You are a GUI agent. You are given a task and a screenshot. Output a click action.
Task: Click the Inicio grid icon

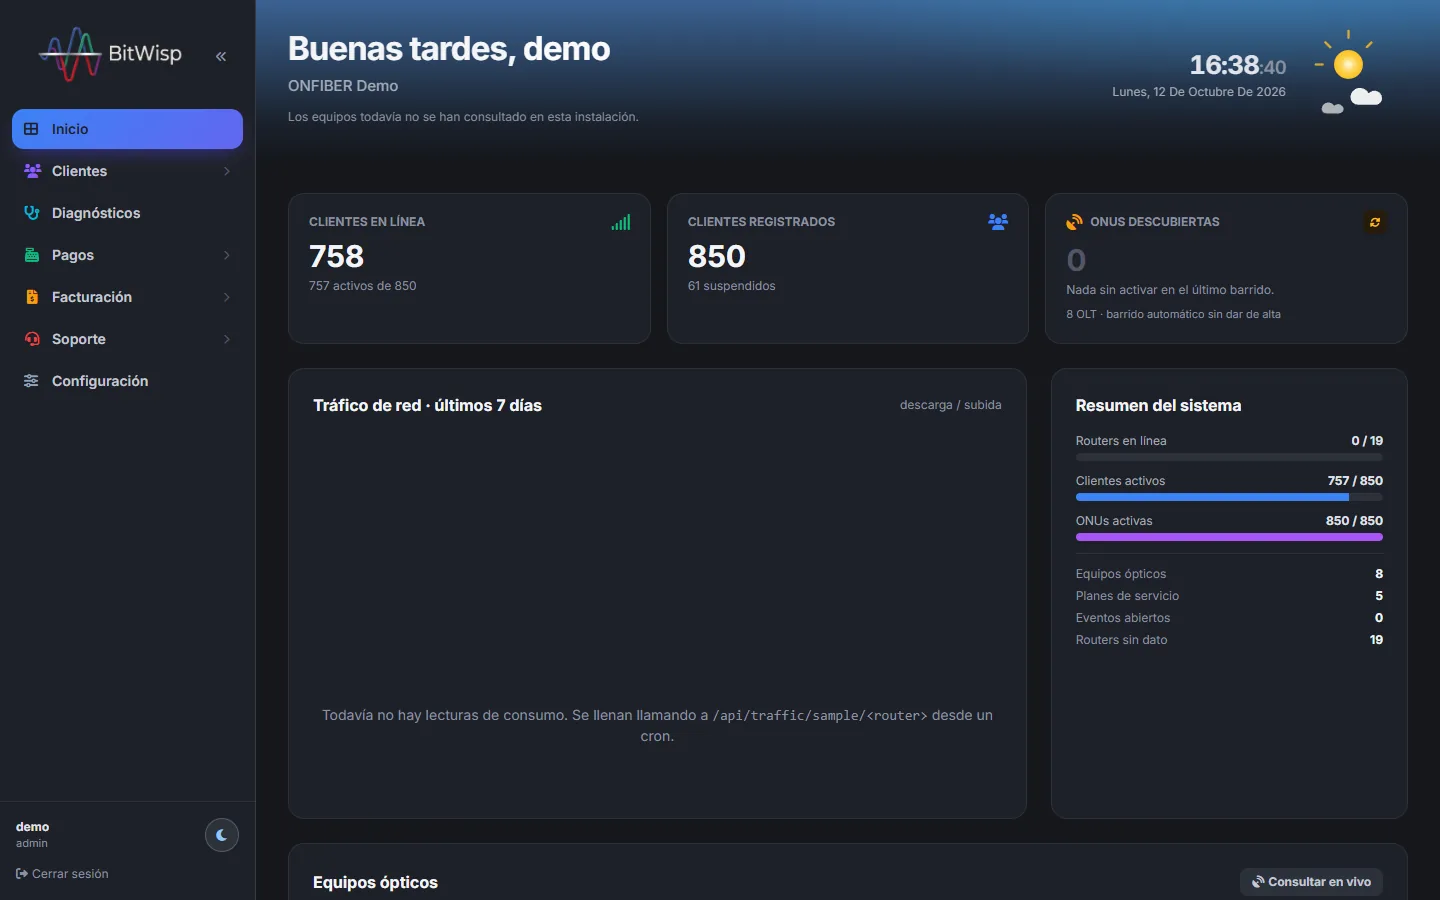pos(31,129)
